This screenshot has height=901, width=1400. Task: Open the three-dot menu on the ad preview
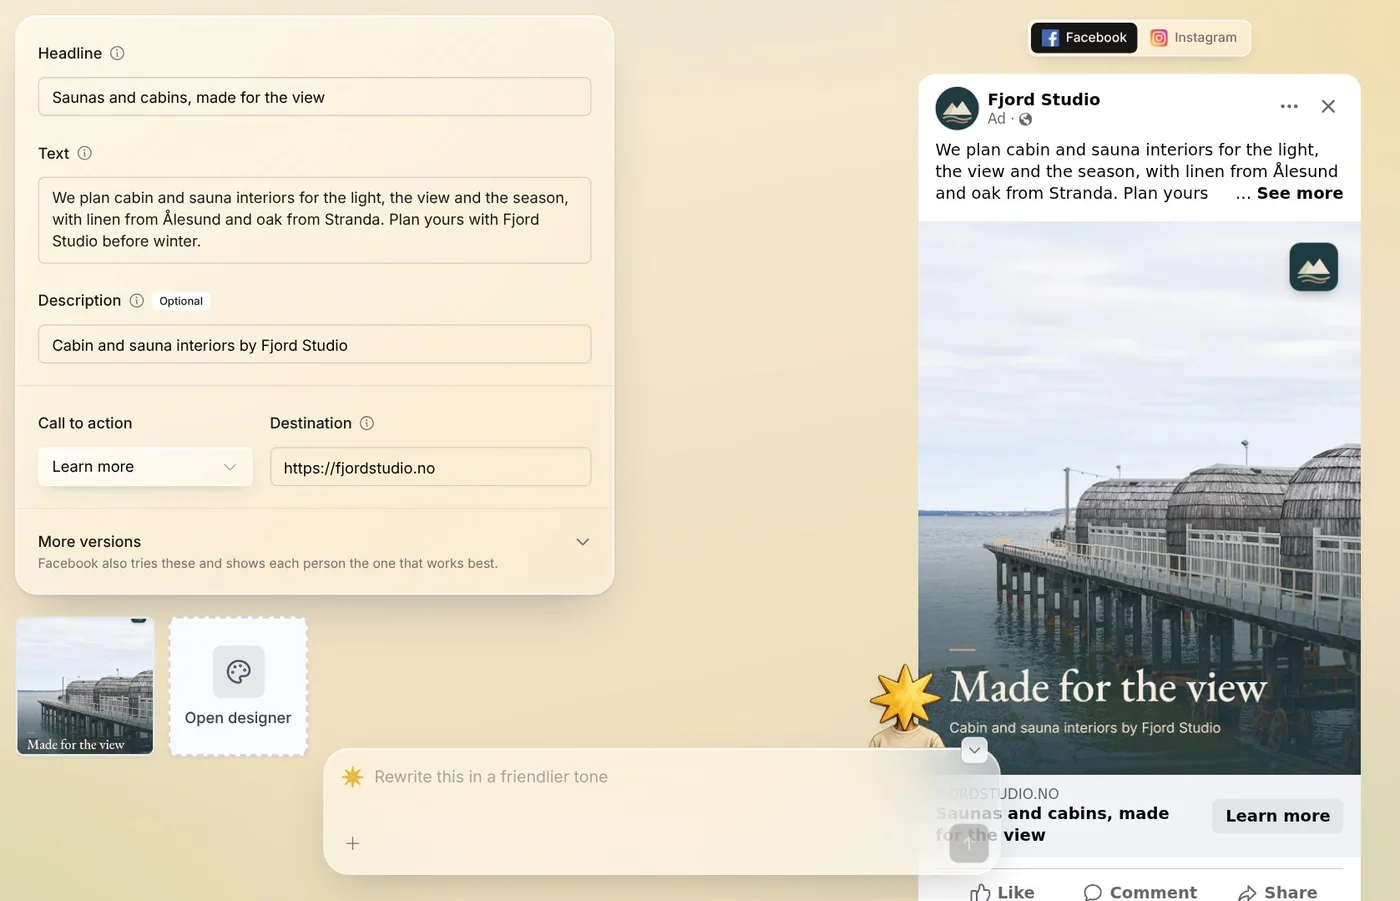(x=1289, y=106)
